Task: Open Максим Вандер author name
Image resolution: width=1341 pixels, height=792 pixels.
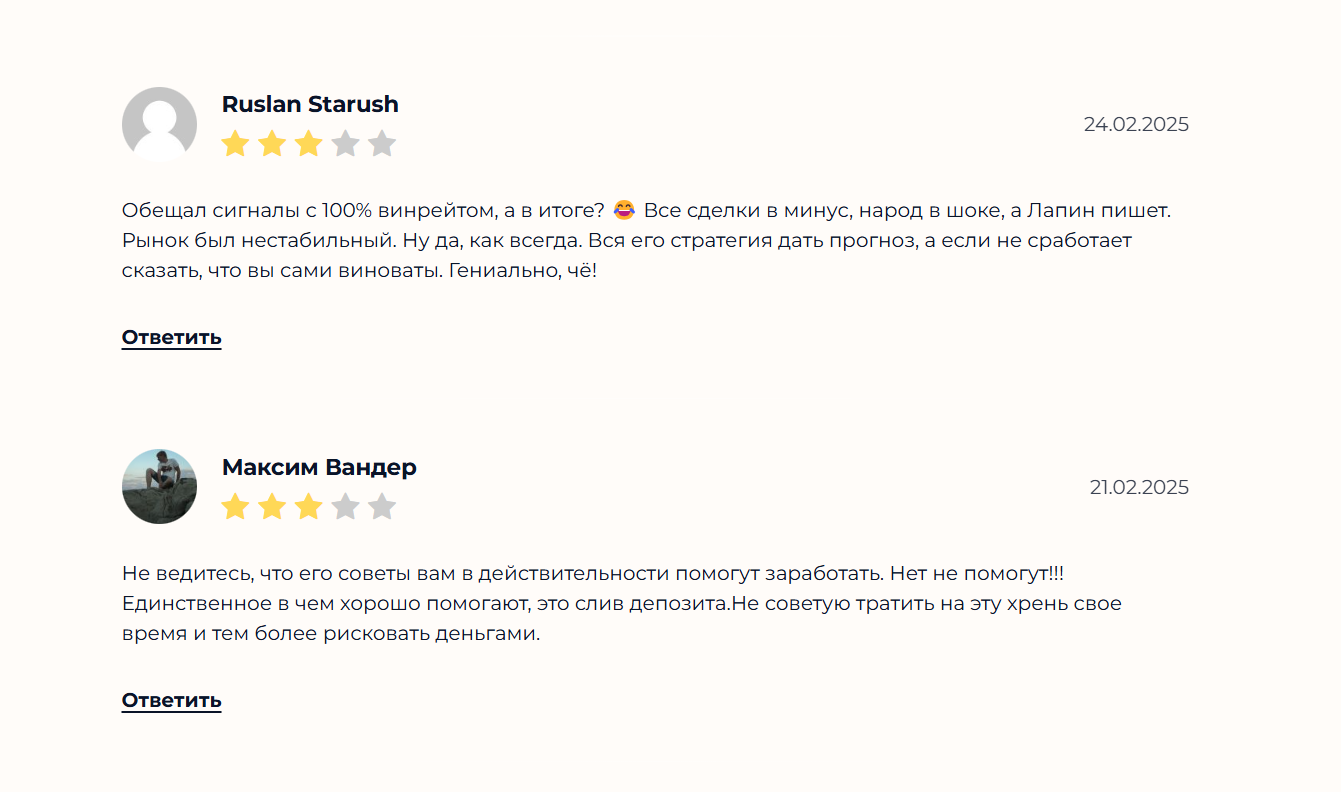Action: [319, 467]
